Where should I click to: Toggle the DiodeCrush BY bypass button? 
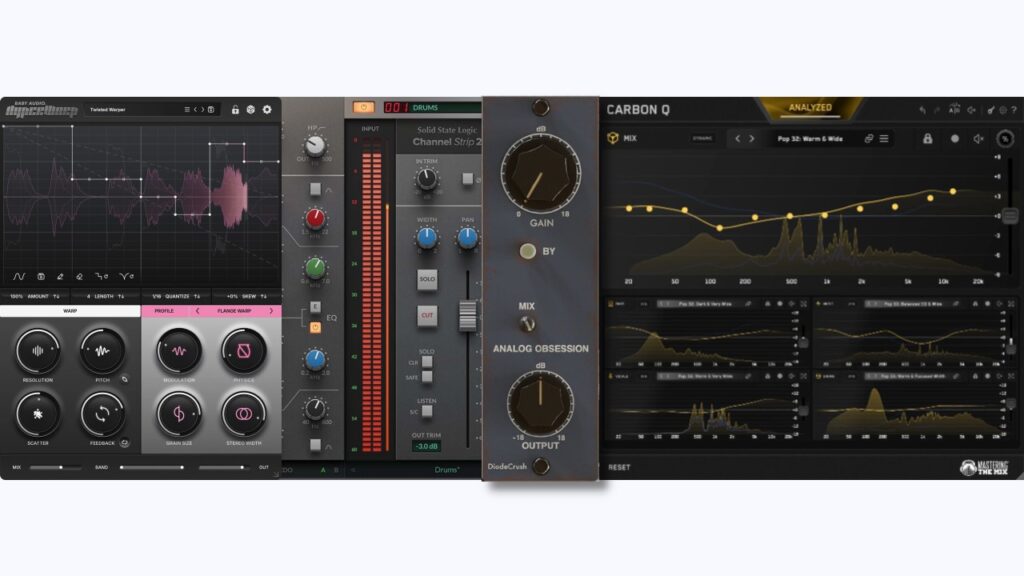pyautogui.click(x=528, y=251)
